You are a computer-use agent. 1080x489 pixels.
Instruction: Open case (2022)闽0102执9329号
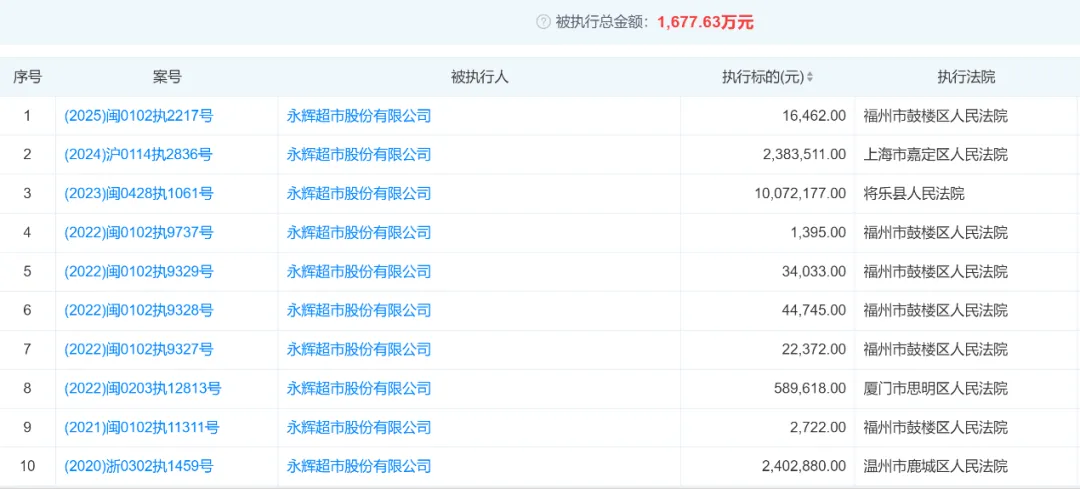(x=138, y=272)
